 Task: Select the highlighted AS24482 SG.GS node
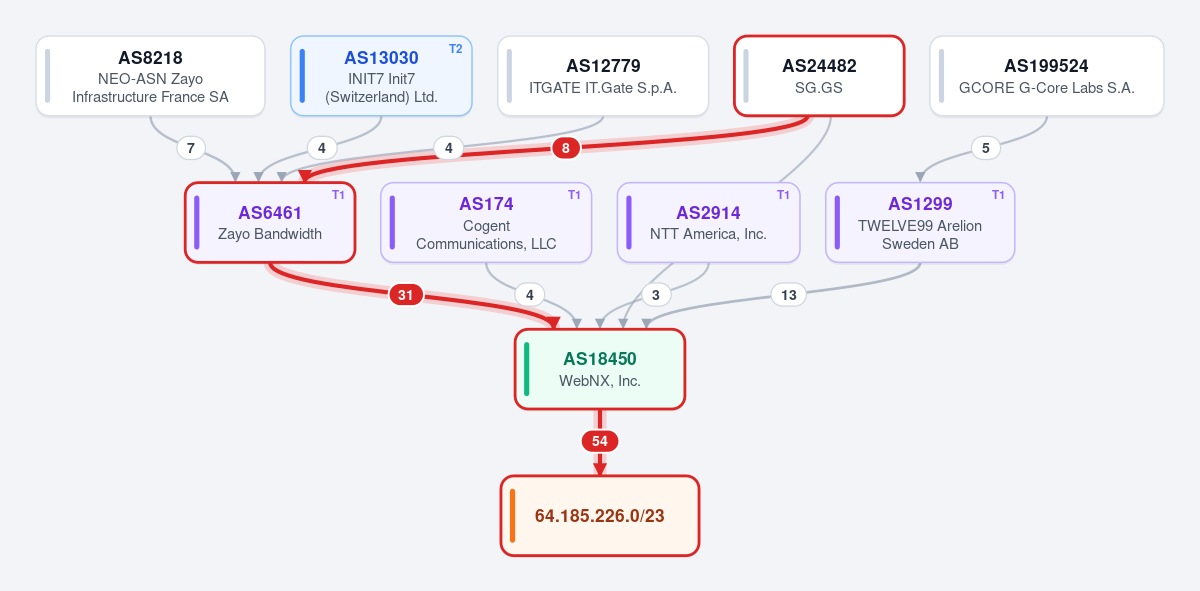point(819,76)
